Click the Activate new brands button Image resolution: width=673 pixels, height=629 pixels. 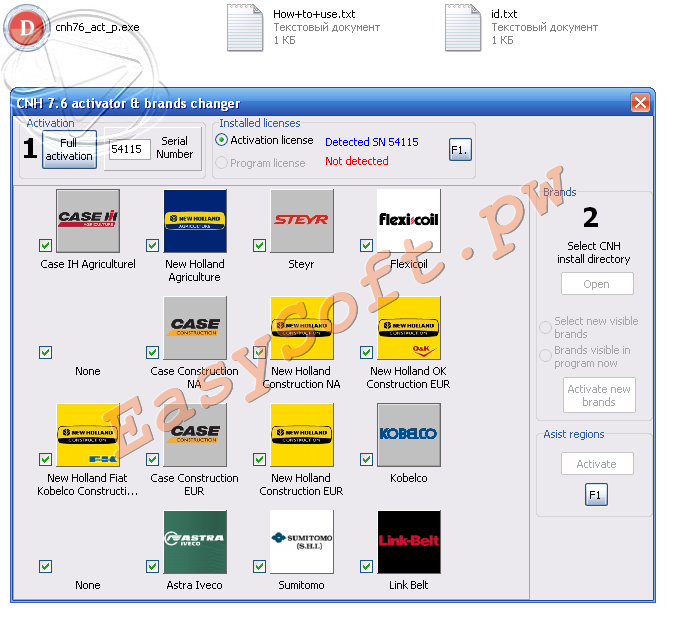pyautogui.click(x=599, y=395)
